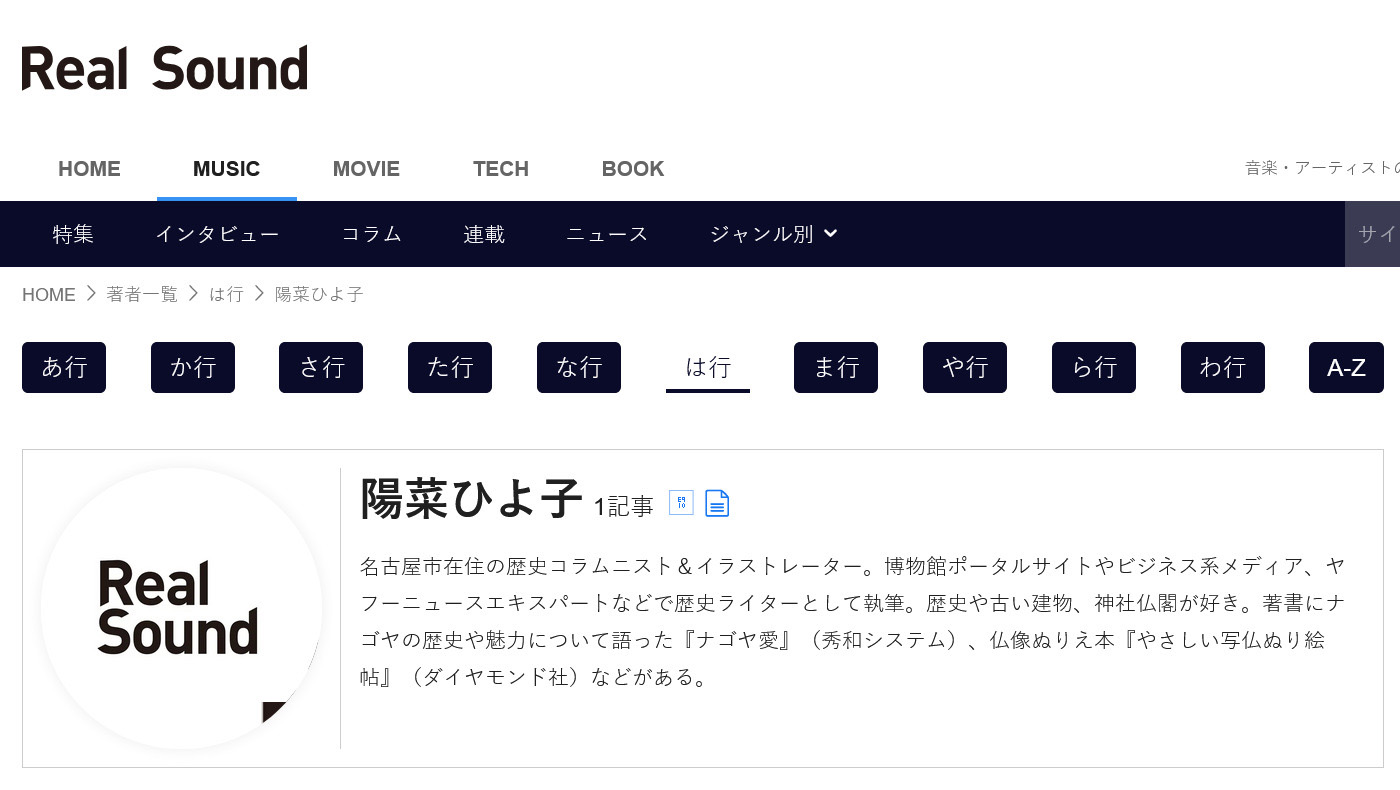Image resolution: width=1400 pixels, height=790 pixels.
Task: Switch to the MOVIE tab
Action: click(x=366, y=169)
